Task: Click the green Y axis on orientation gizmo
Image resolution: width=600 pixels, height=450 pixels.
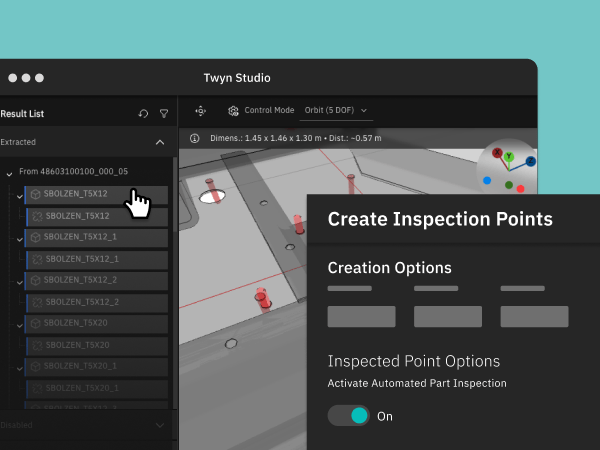Action: point(508,157)
